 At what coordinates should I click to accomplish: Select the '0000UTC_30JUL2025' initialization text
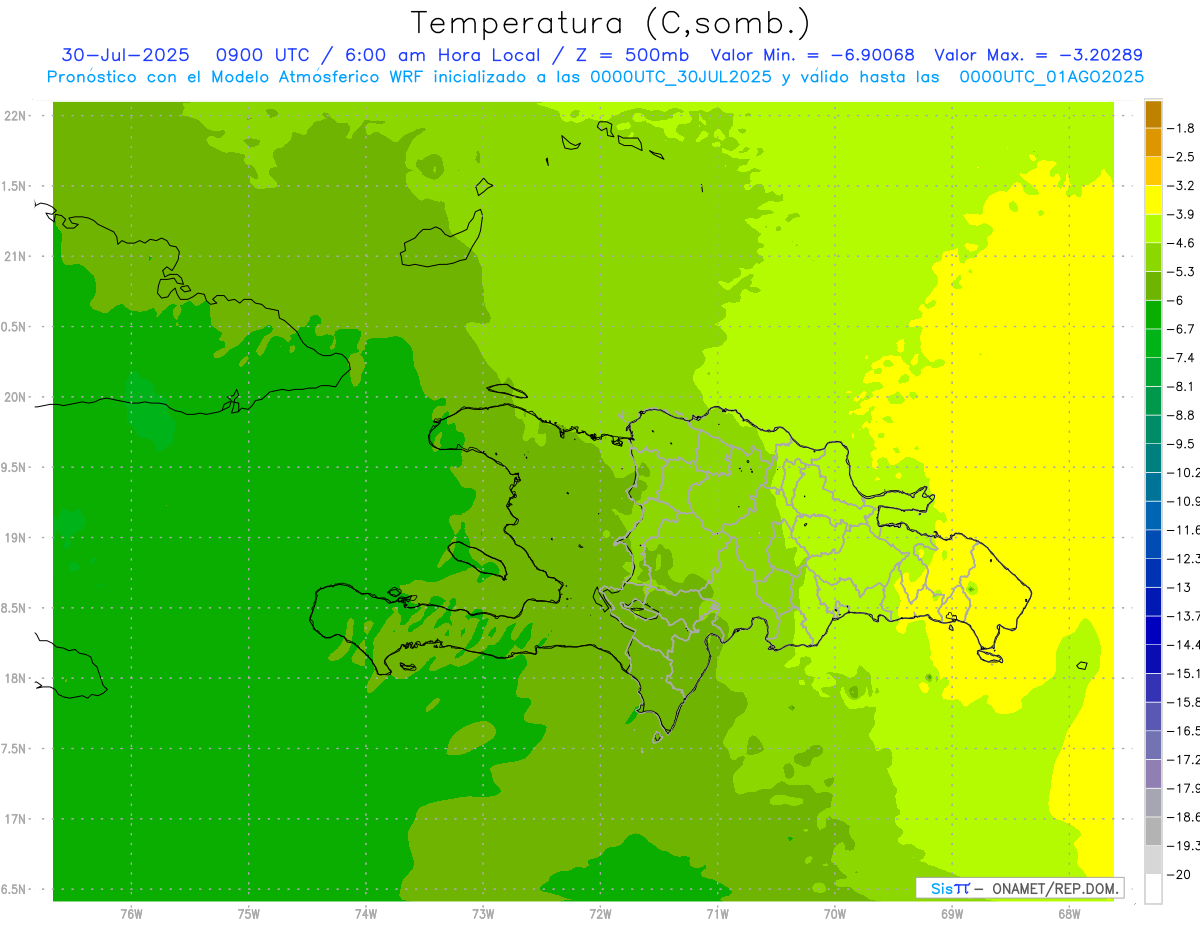click(x=681, y=76)
